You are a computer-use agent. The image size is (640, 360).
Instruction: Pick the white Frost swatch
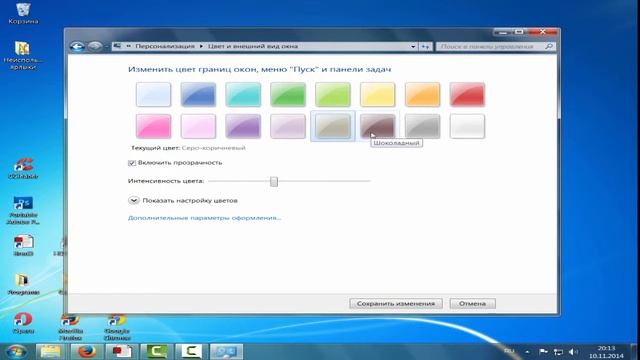pyautogui.click(x=468, y=126)
